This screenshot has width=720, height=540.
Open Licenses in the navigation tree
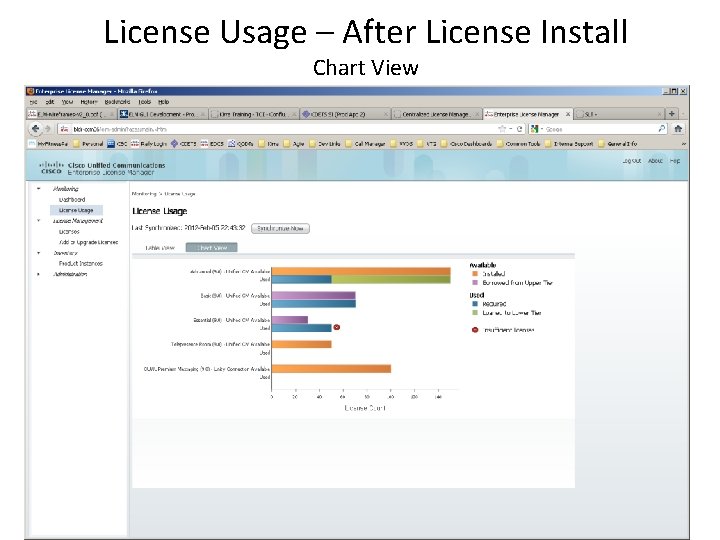tap(69, 232)
